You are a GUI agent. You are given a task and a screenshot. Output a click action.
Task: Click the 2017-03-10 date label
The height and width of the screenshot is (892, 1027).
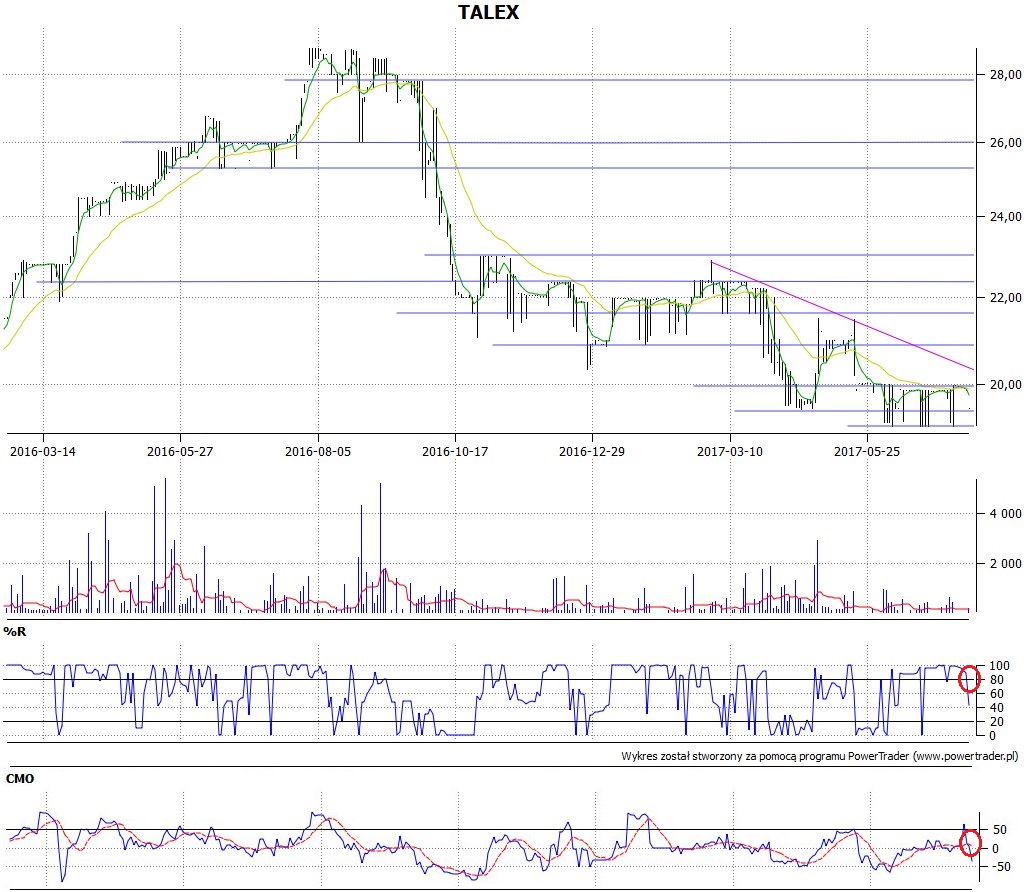[x=730, y=451]
